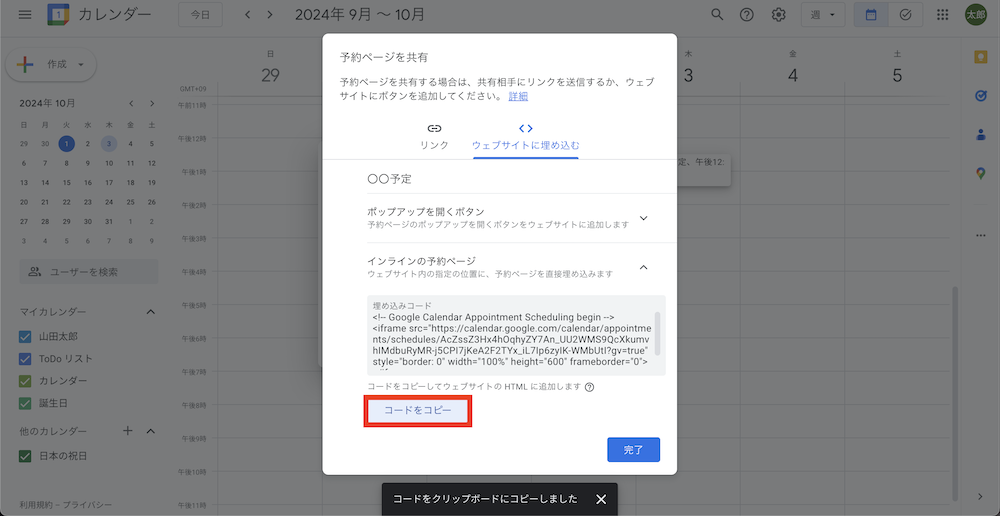The height and width of the screenshot is (516, 1000).
Task: Open the main hamburger menu
Action: pyautogui.click(x=25, y=15)
